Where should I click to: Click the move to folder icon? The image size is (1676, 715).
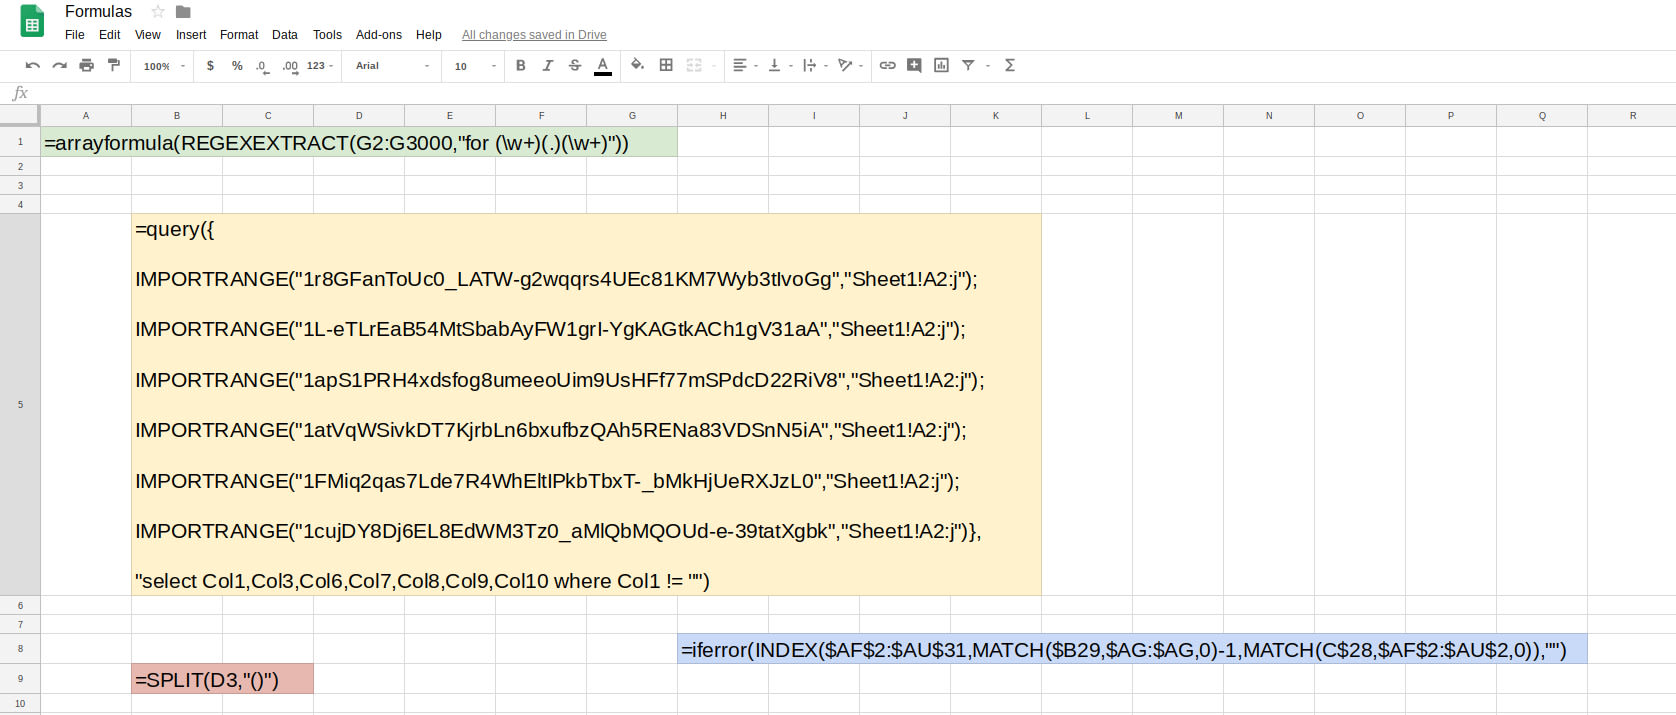(183, 11)
